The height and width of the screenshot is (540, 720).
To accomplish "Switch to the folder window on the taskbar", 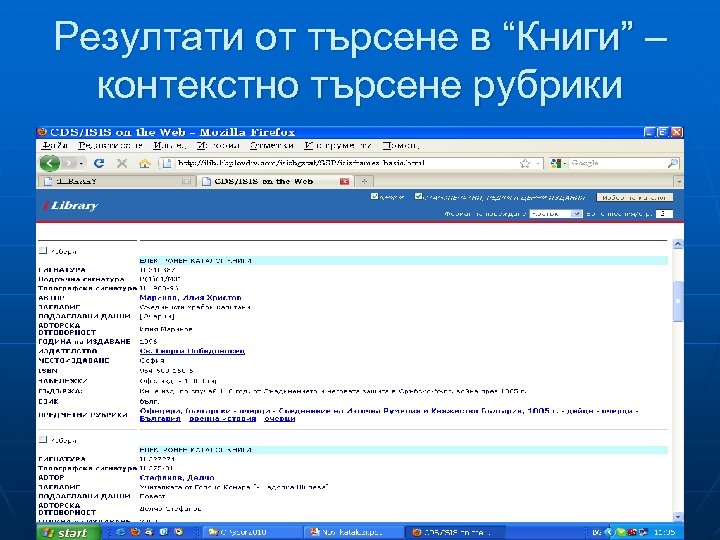I will pyautogui.click(x=252, y=532).
